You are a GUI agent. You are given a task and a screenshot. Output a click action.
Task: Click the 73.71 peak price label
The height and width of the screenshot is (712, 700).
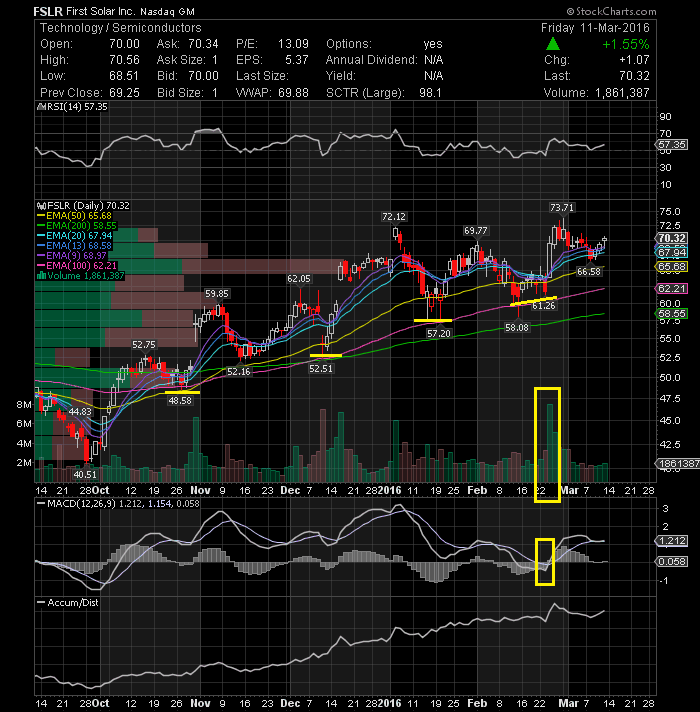click(562, 208)
